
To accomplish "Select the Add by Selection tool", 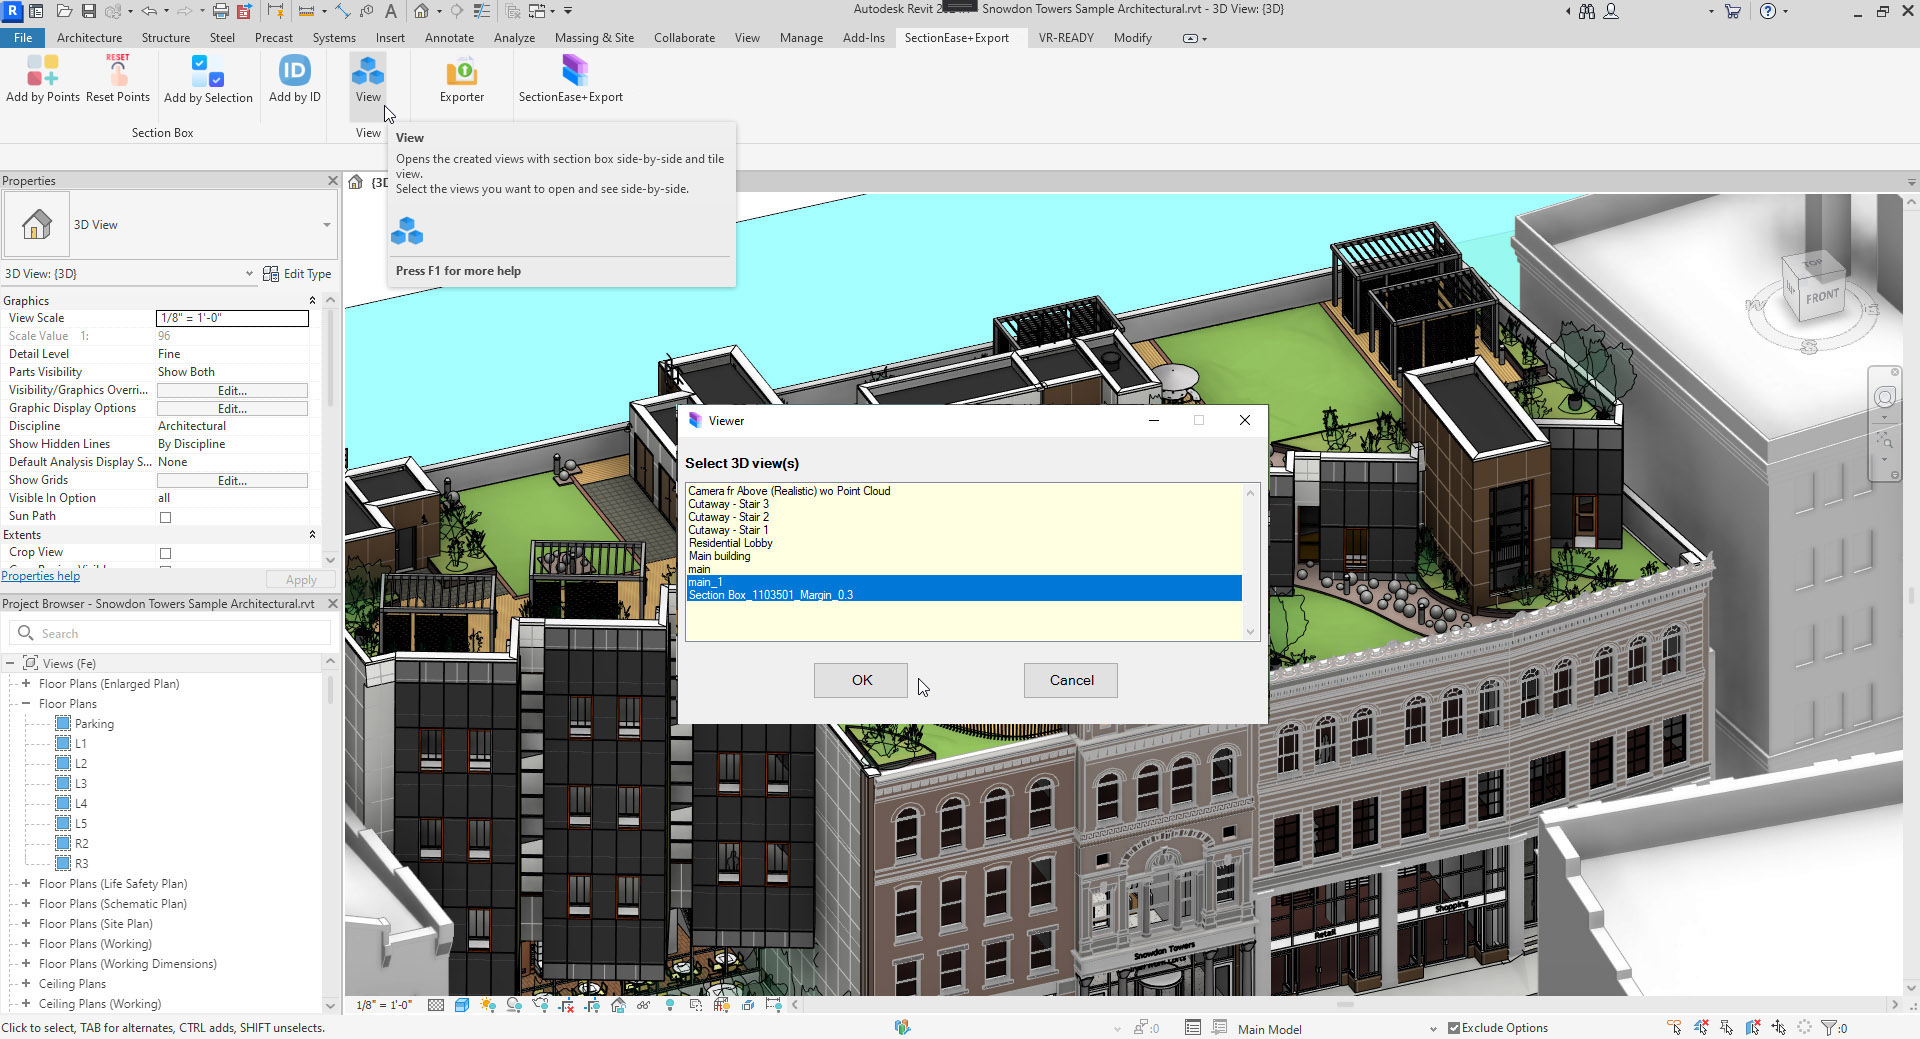I will (208, 78).
